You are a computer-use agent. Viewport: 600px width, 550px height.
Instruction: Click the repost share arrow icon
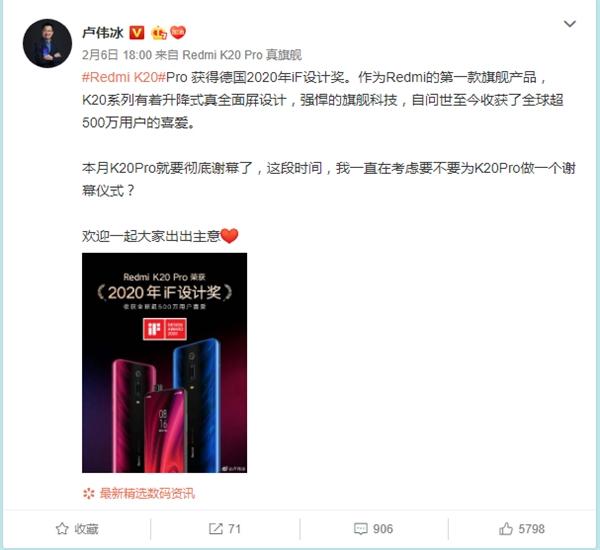click(216, 529)
